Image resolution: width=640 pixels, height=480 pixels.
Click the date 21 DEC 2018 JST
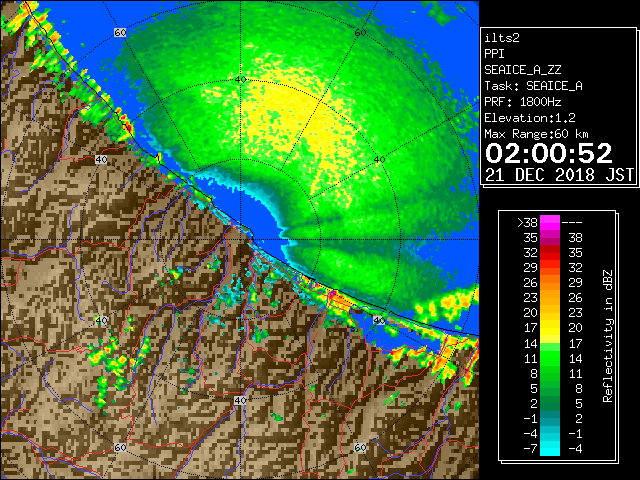559,175
